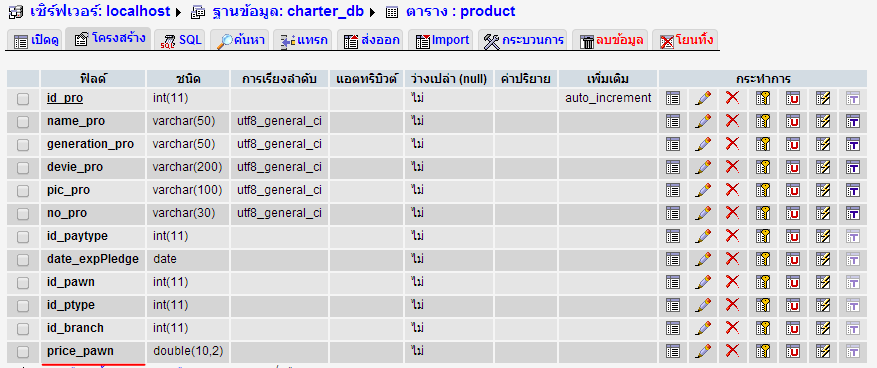Open the Import tab
The image size is (877, 368).
pyautogui.click(x=442, y=40)
